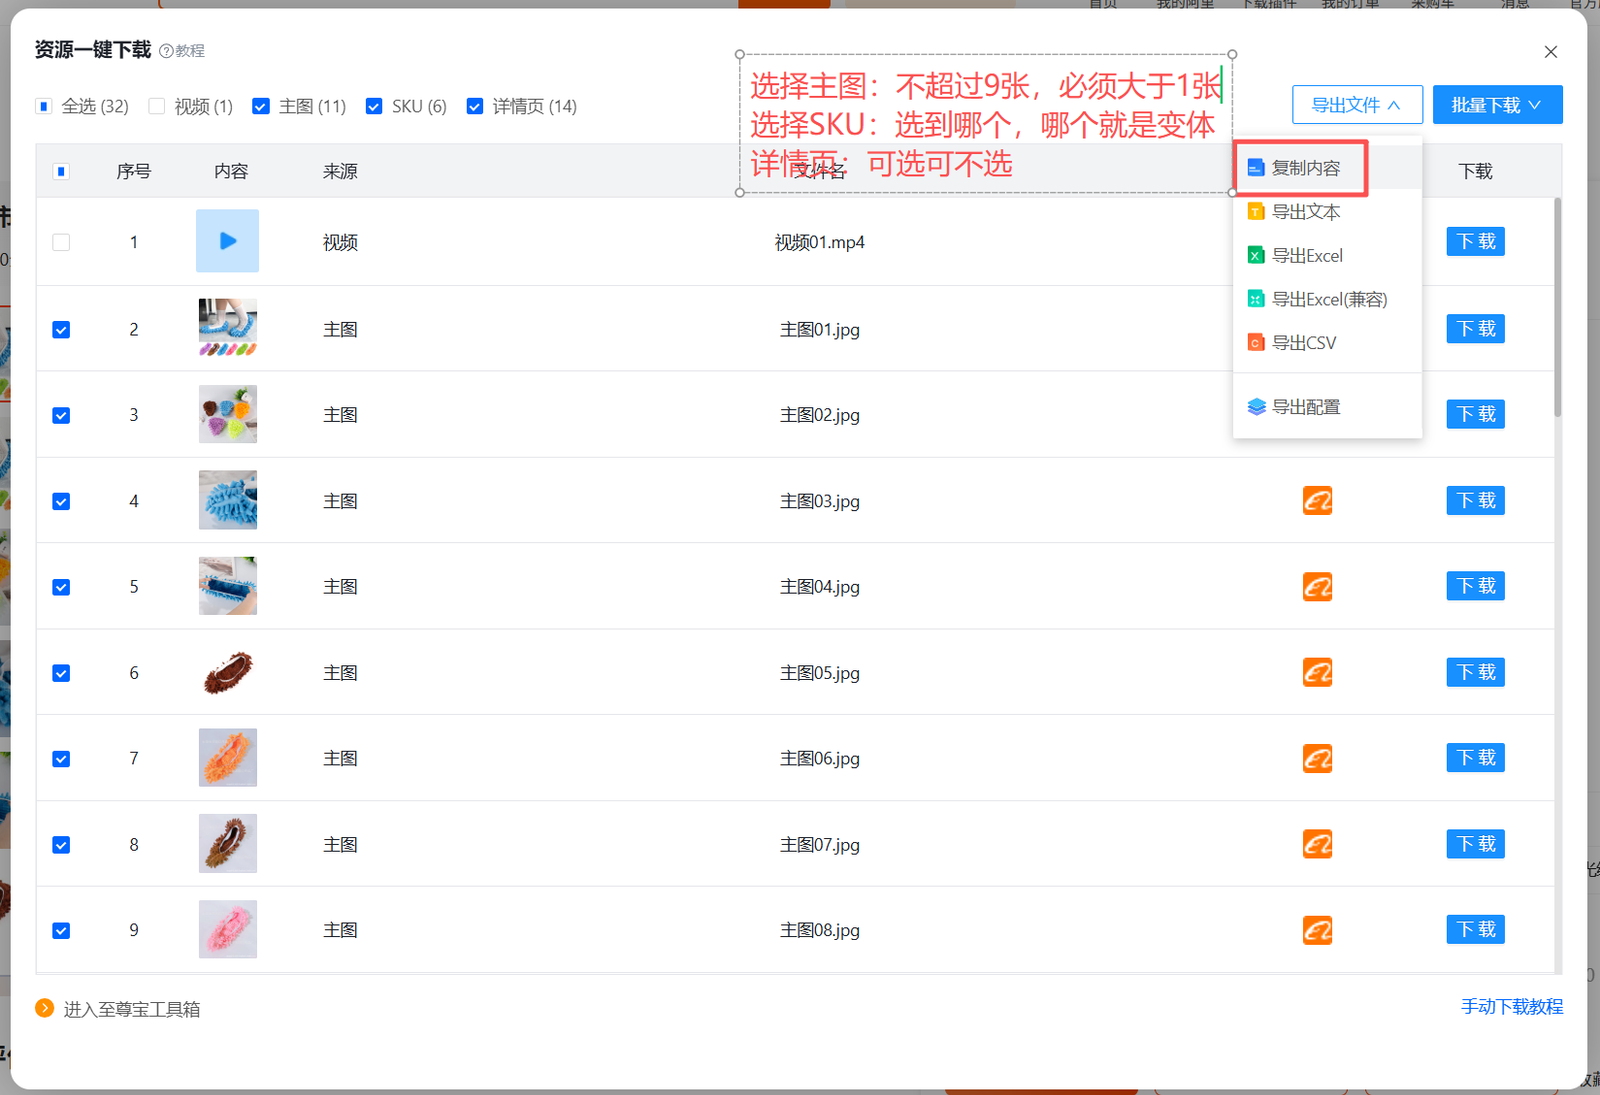Click the 下载 button for 主图01.jpg

pos(1475,328)
